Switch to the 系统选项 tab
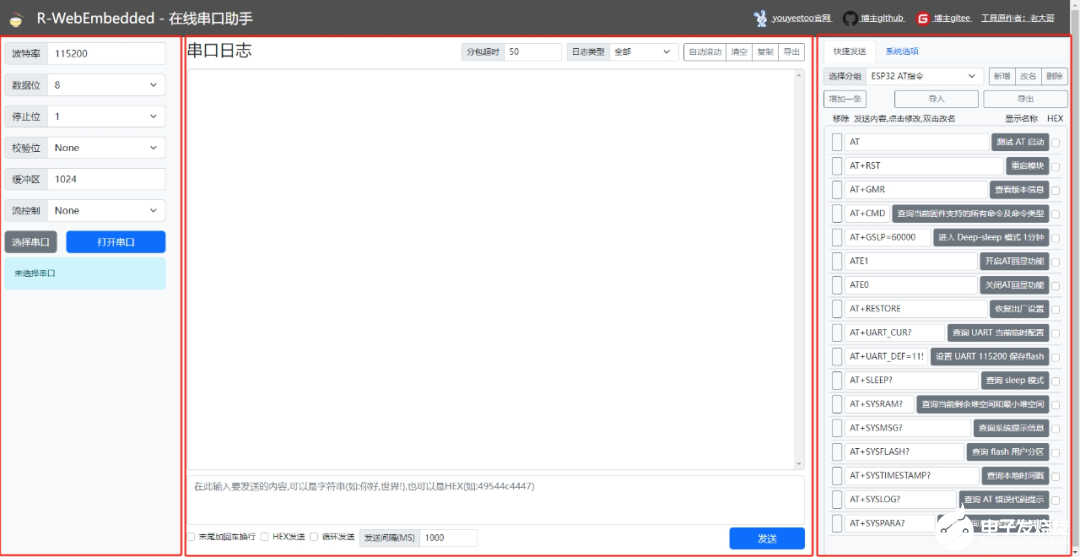This screenshot has height=557, width=1080. click(901, 52)
